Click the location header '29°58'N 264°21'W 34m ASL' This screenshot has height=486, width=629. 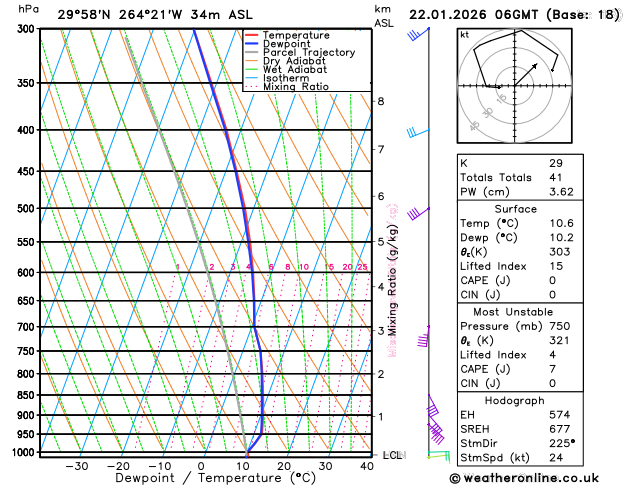tap(155, 15)
